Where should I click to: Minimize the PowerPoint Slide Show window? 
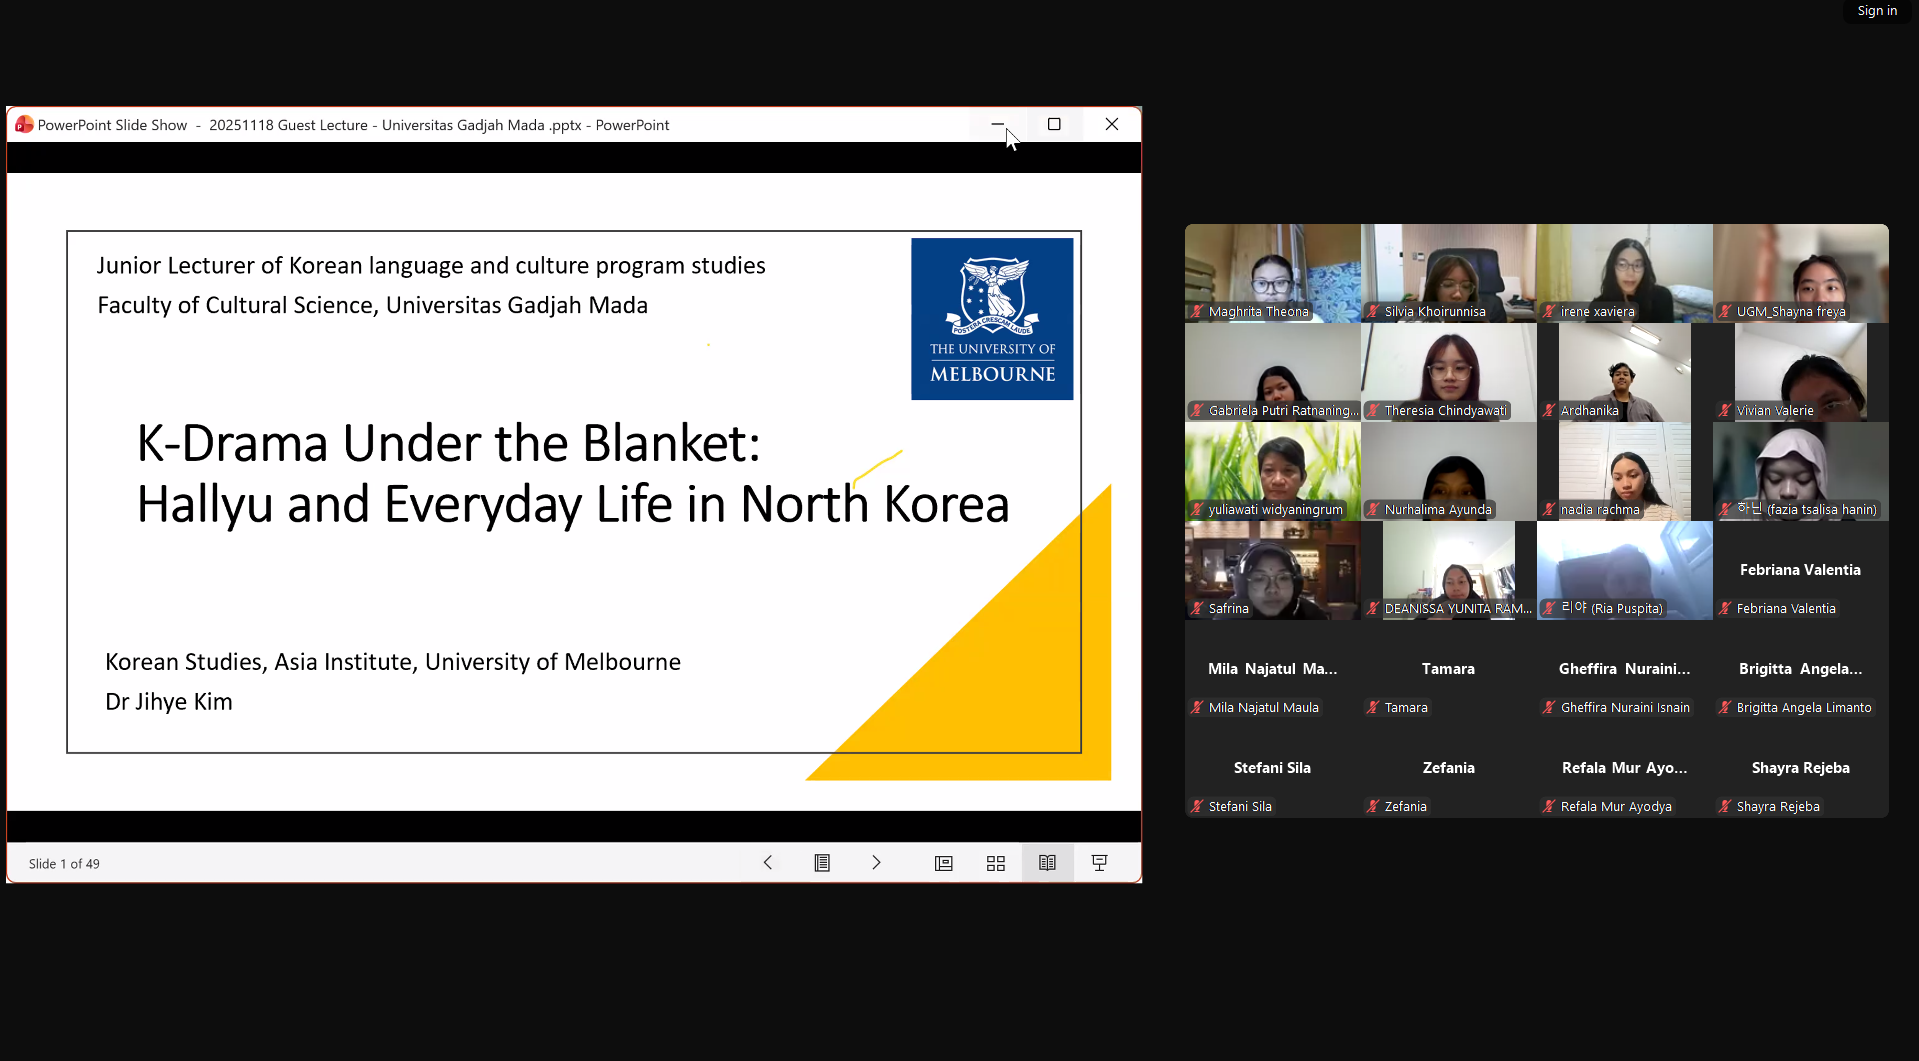[997, 124]
